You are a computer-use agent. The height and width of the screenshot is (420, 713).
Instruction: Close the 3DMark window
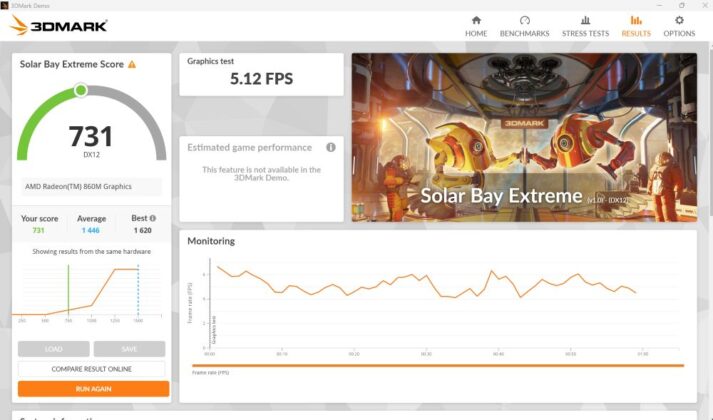[704, 5]
